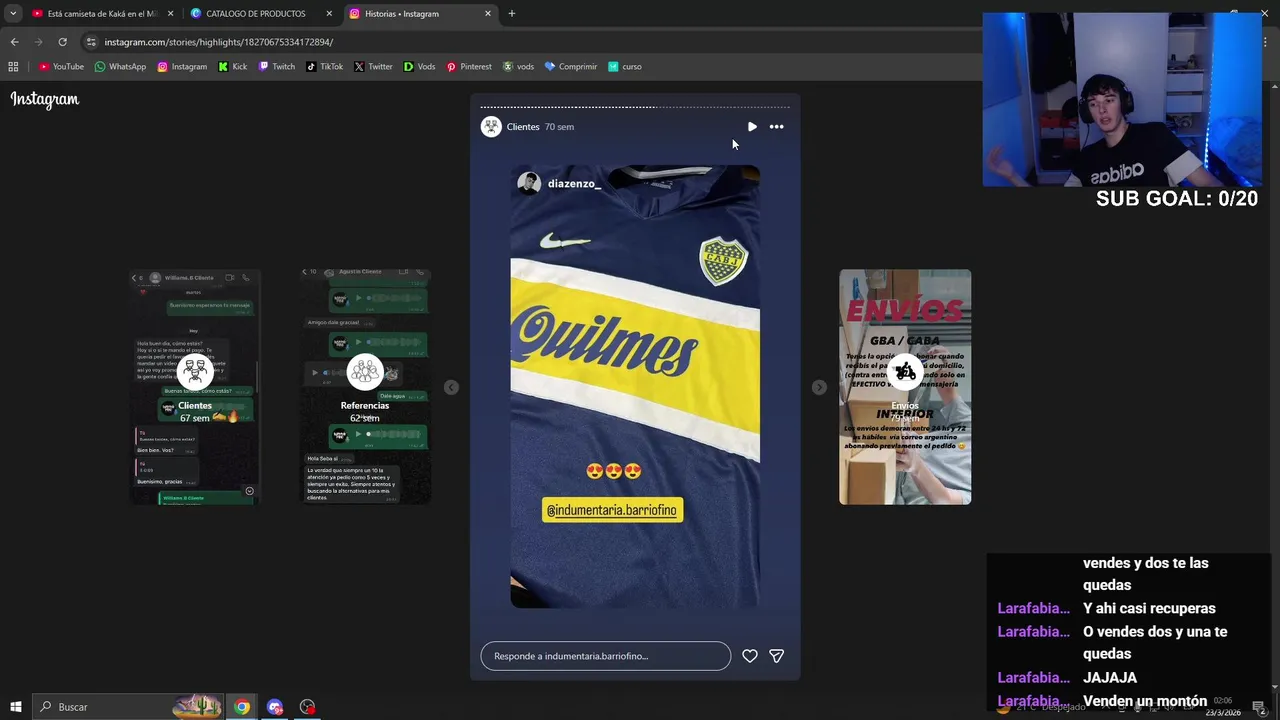Open Referencias highlight thumbnail
This screenshot has height=720, width=1280.
[x=365, y=387]
